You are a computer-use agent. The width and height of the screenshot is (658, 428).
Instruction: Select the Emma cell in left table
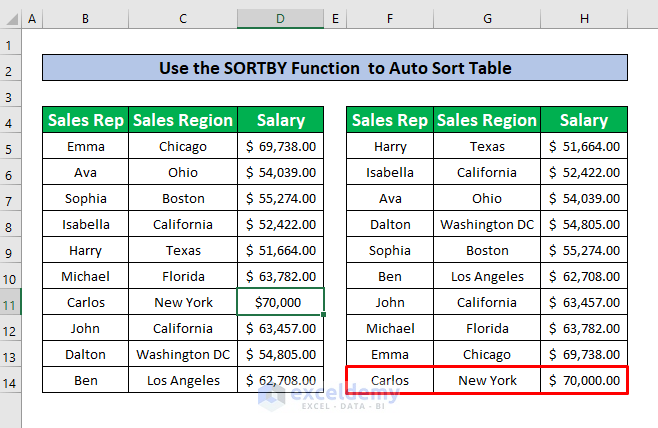[86, 146]
